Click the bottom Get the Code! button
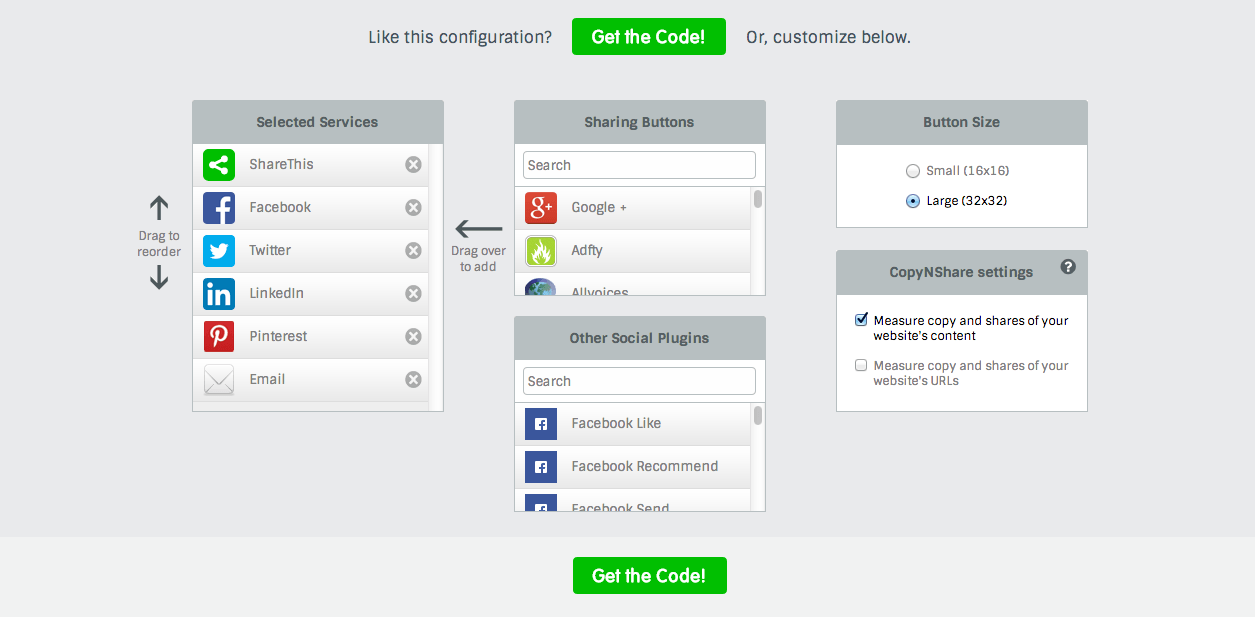 pos(649,576)
